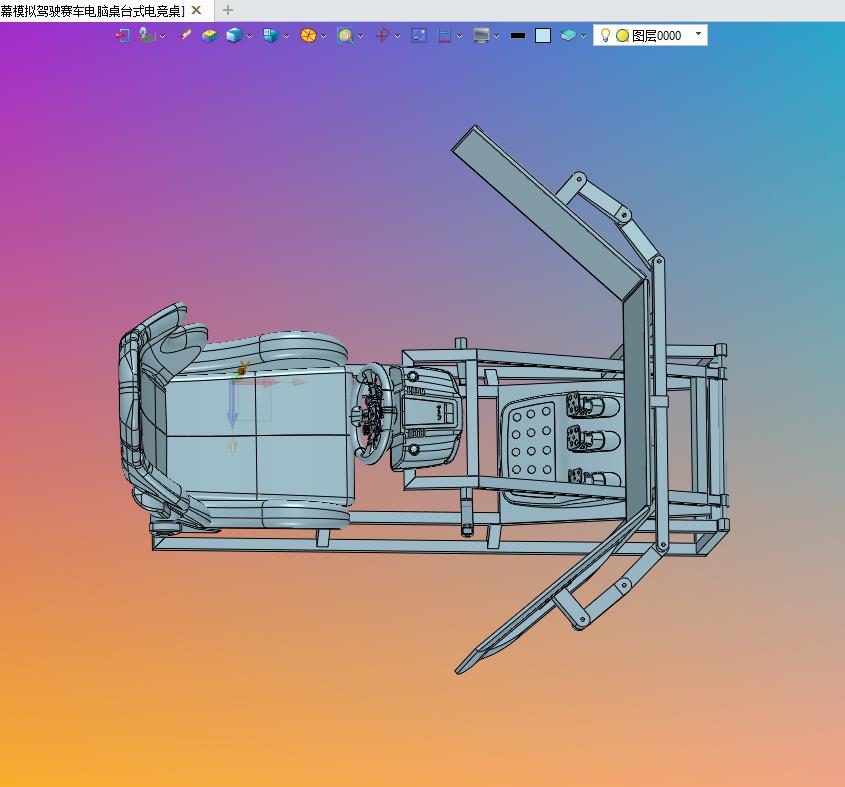Open the layer stack dropdown arrow
The image size is (845, 787).
[583, 36]
